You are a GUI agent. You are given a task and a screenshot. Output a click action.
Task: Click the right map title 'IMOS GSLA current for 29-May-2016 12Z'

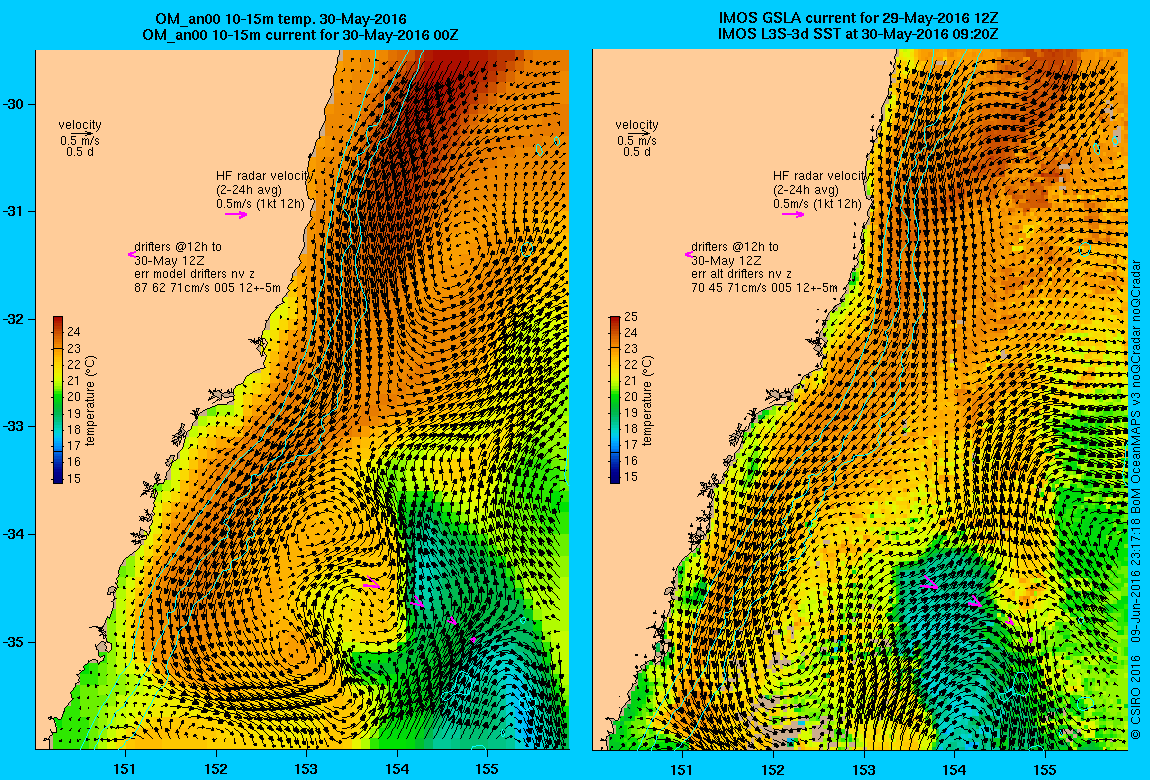[857, 18]
